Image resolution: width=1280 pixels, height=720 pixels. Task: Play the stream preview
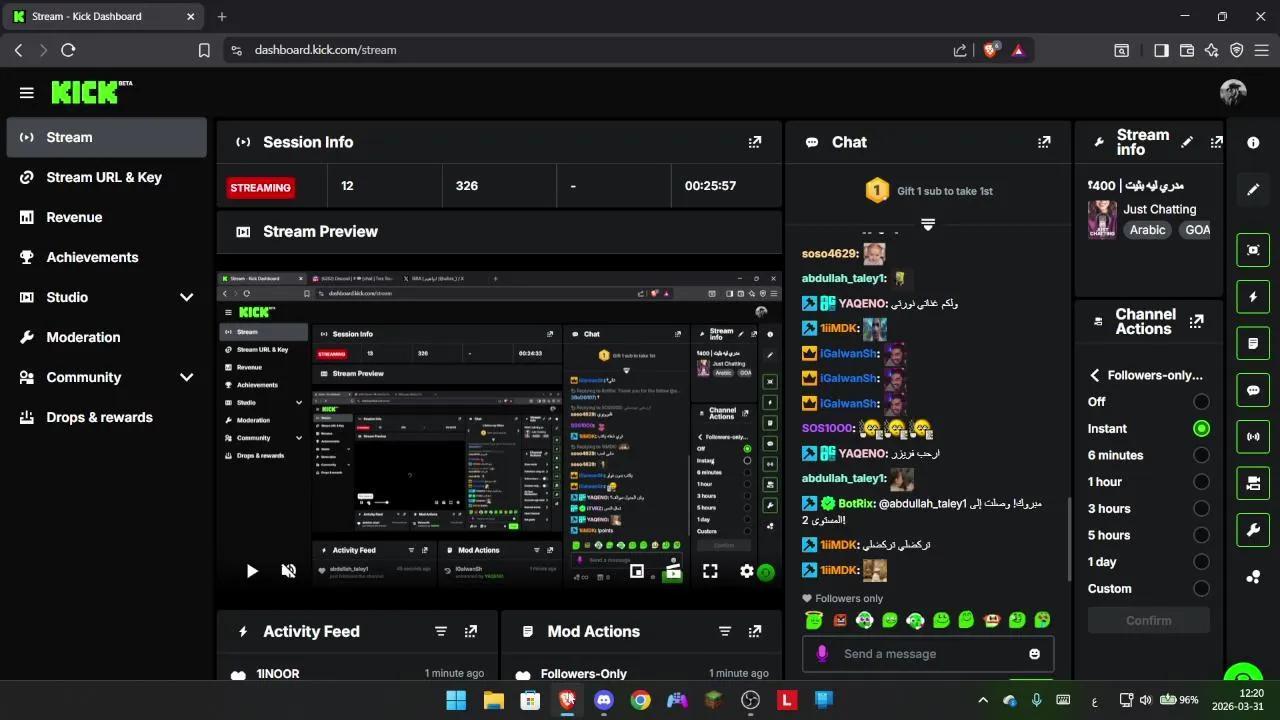[252, 571]
